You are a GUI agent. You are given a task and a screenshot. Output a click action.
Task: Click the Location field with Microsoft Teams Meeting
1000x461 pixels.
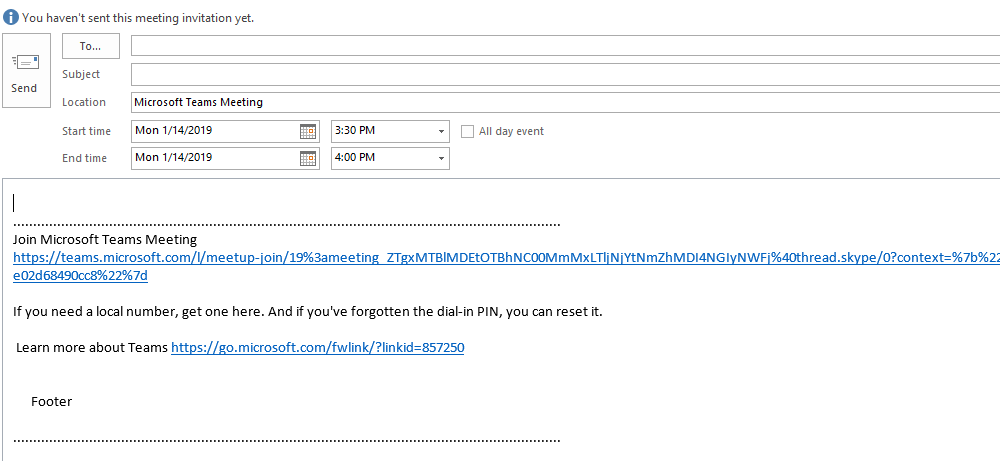tap(560, 102)
